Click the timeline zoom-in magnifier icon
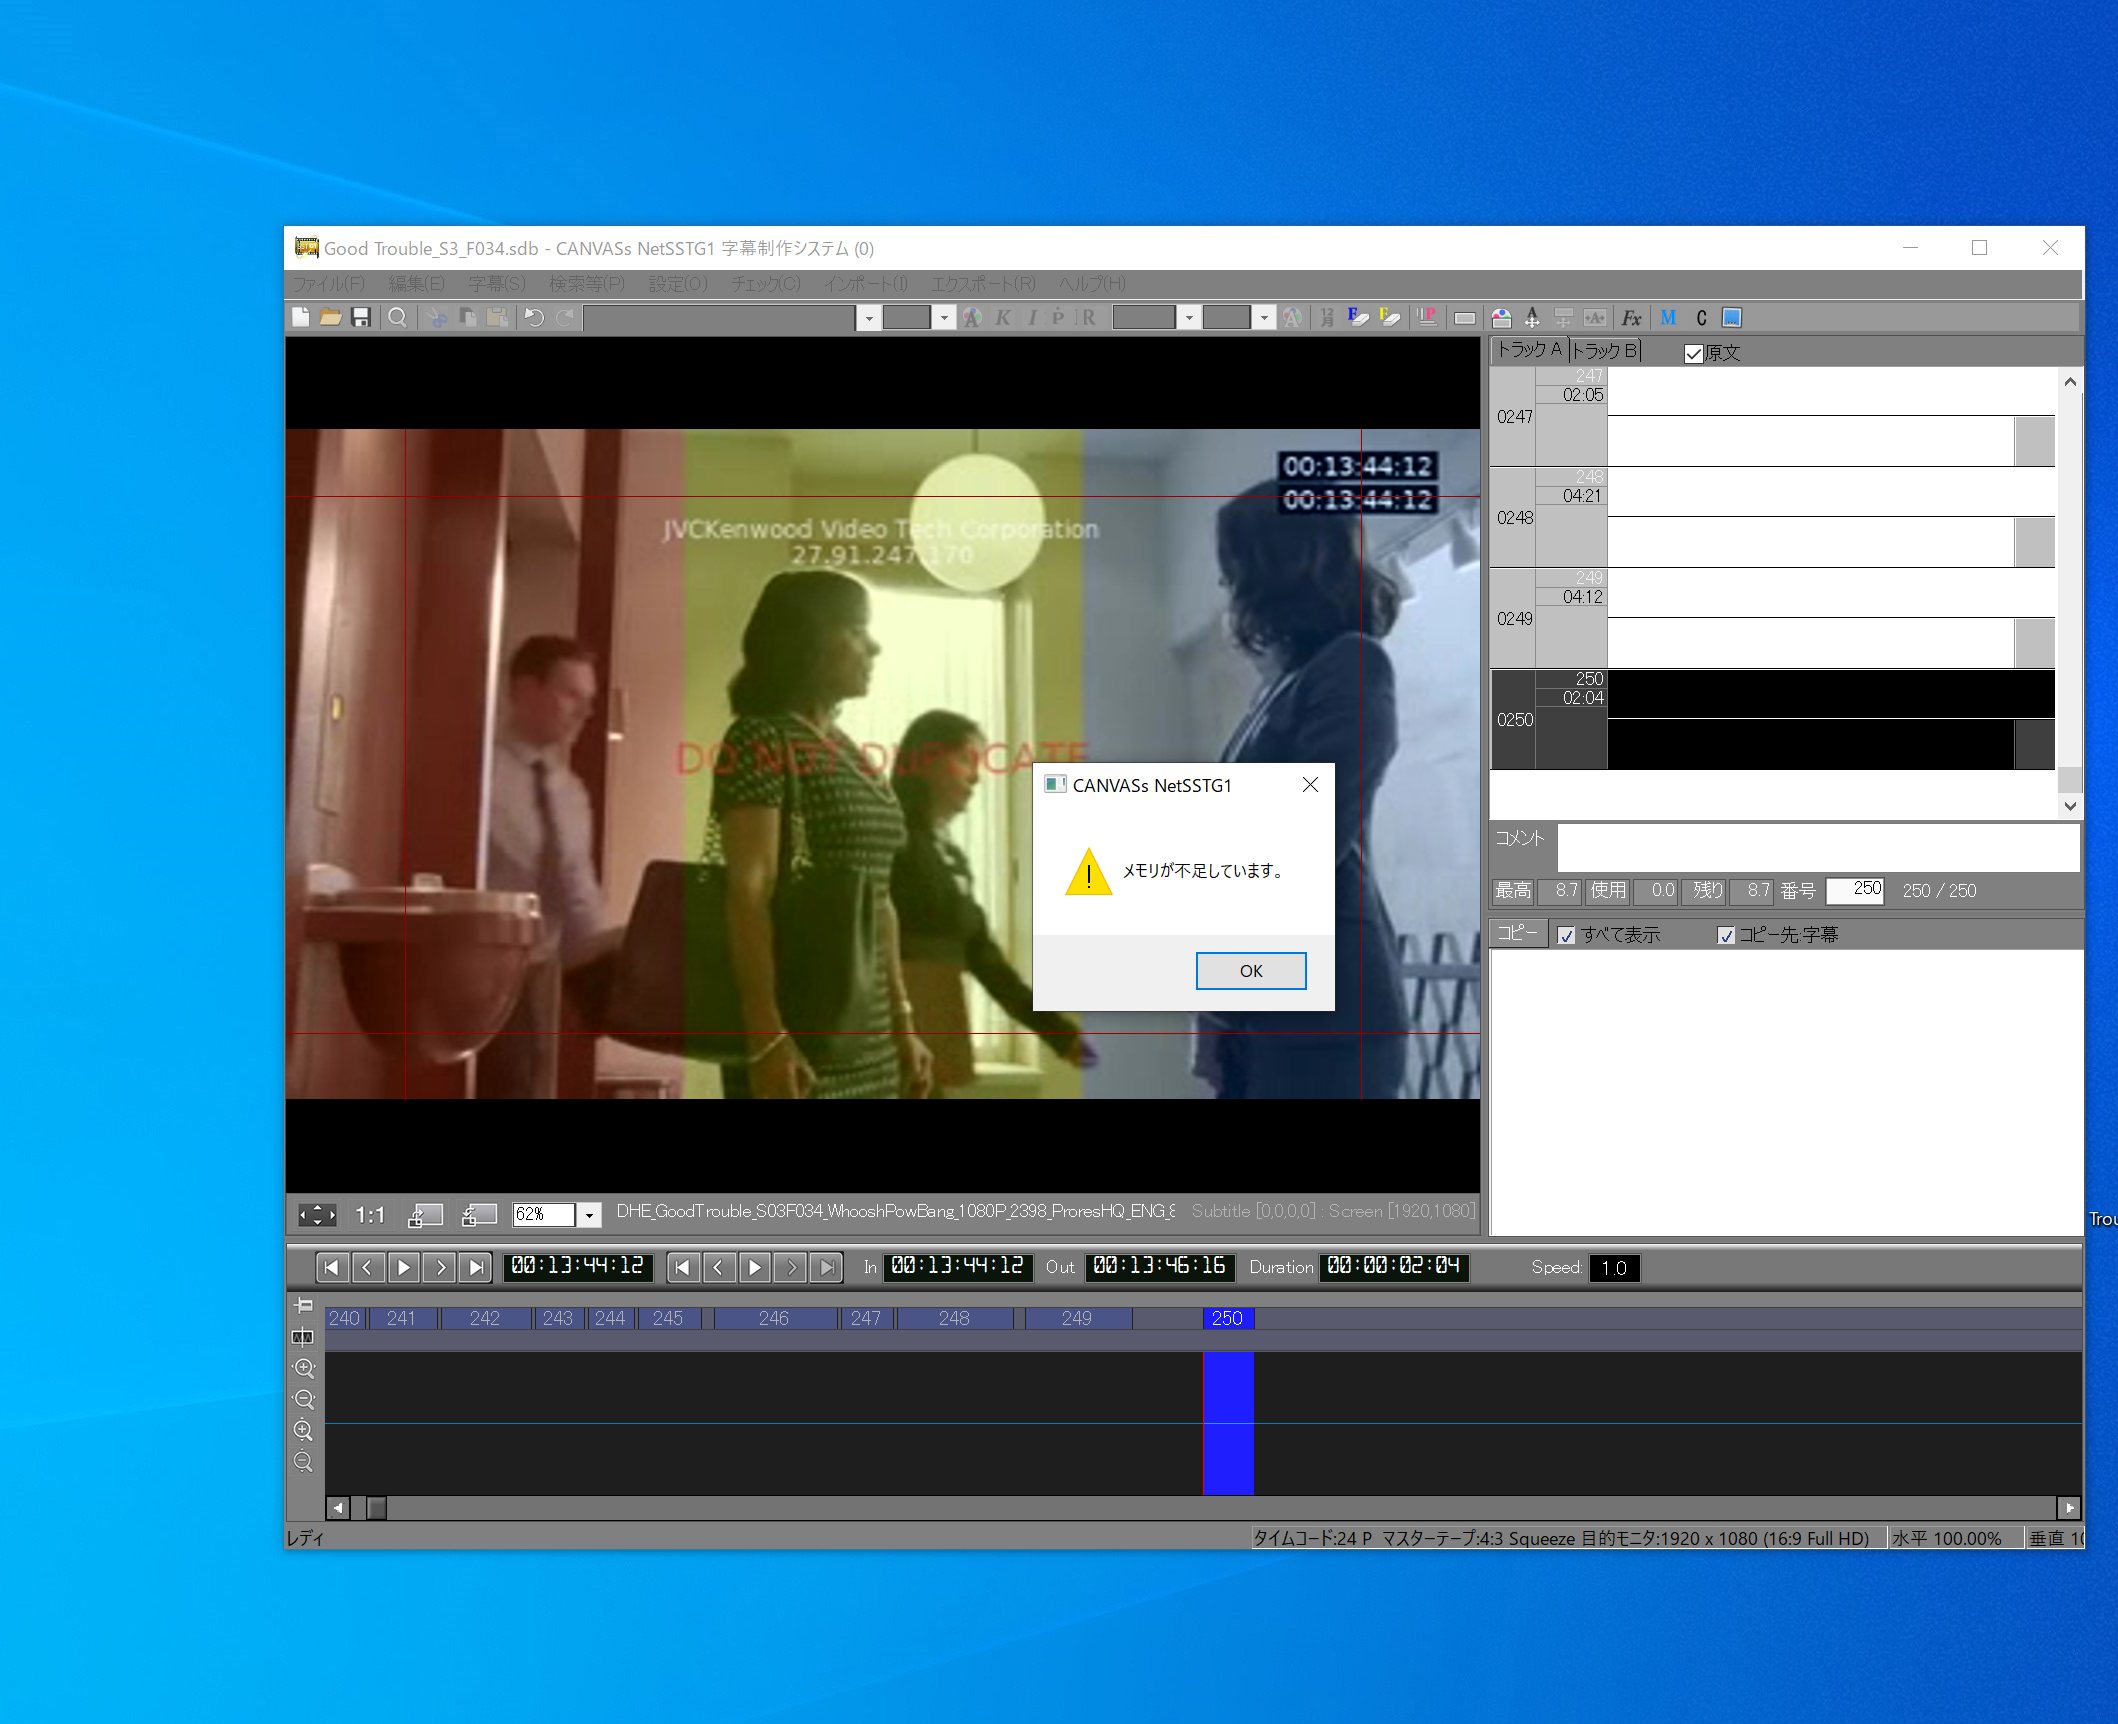The height and width of the screenshot is (1724, 2118). 304,1368
